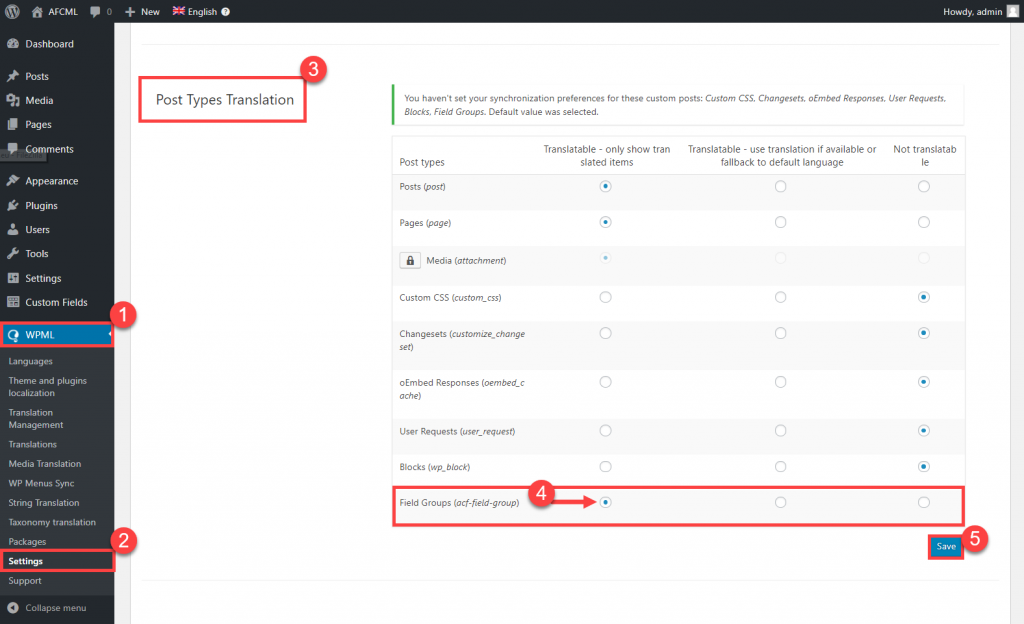Click the English language switcher
Screen dimensions: 1024x624
coord(202,12)
